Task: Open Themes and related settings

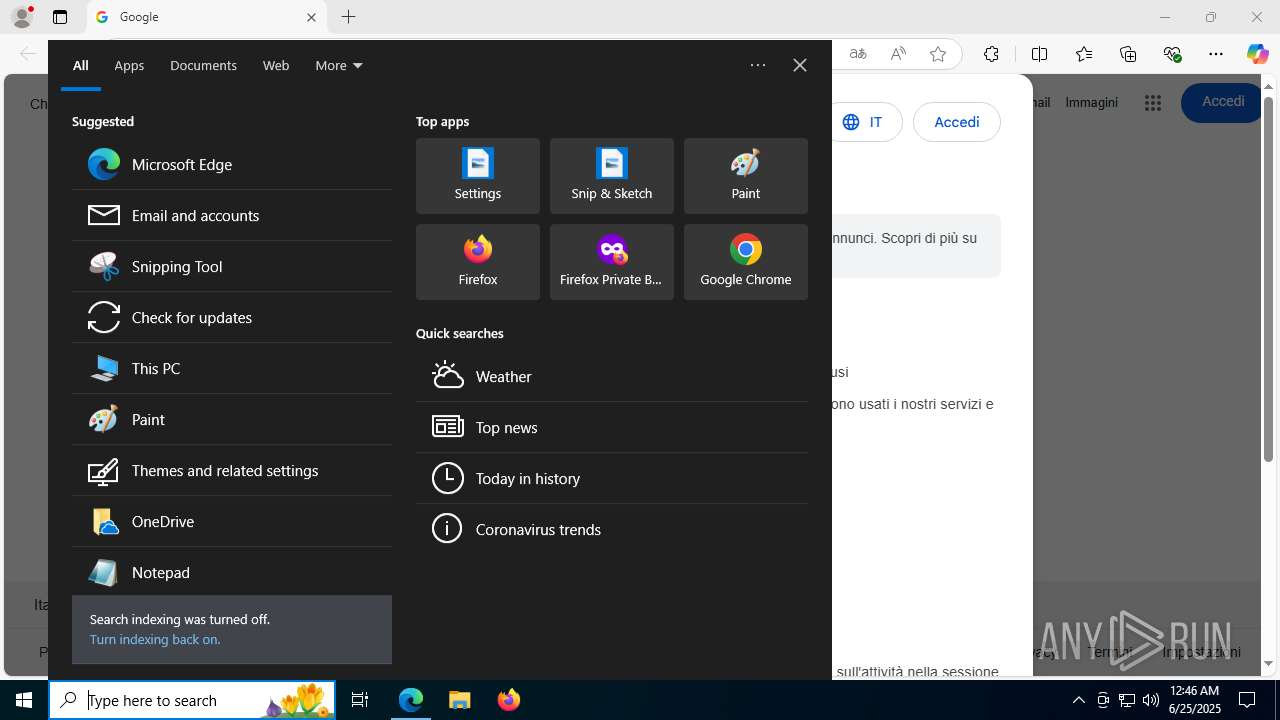Action: (232, 470)
